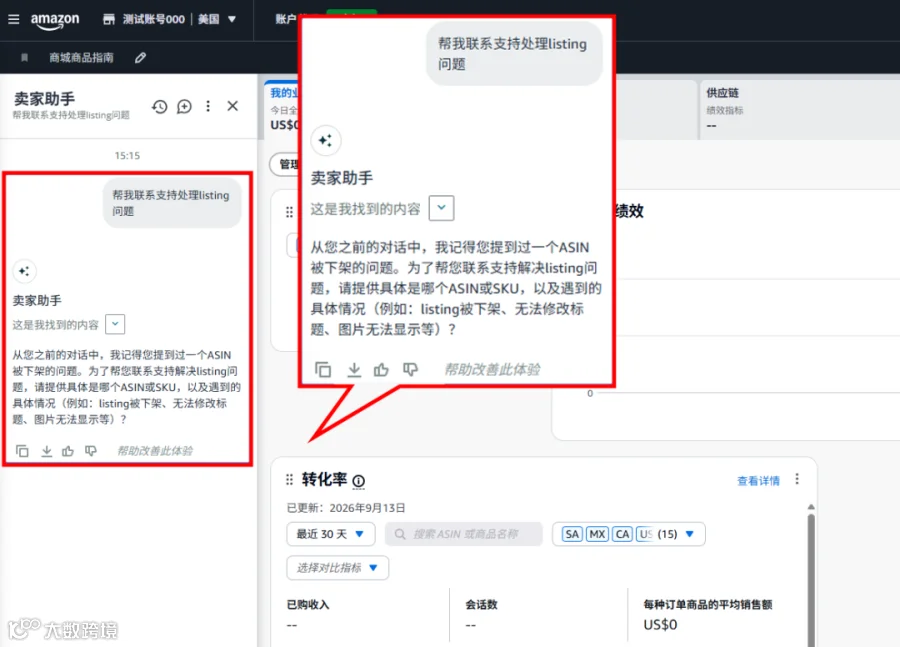
Task: Click the 帮我联系支持处理listing问题 message bubble in the side panel
Action: 172,203
